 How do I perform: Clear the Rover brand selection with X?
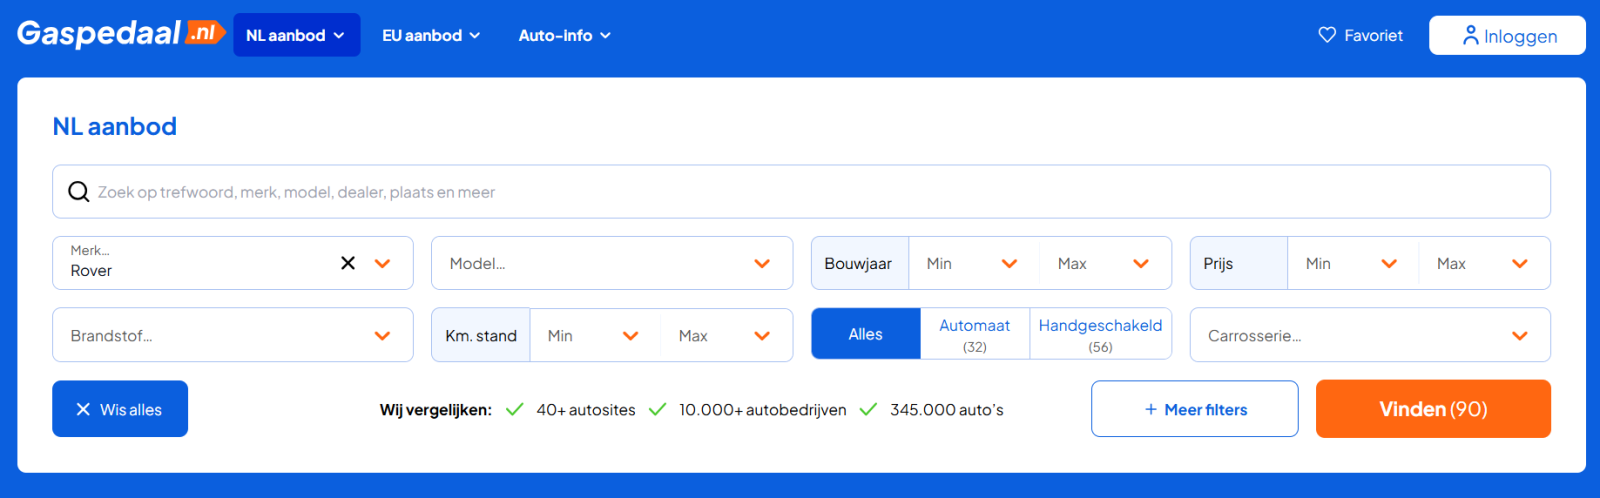pos(348,263)
